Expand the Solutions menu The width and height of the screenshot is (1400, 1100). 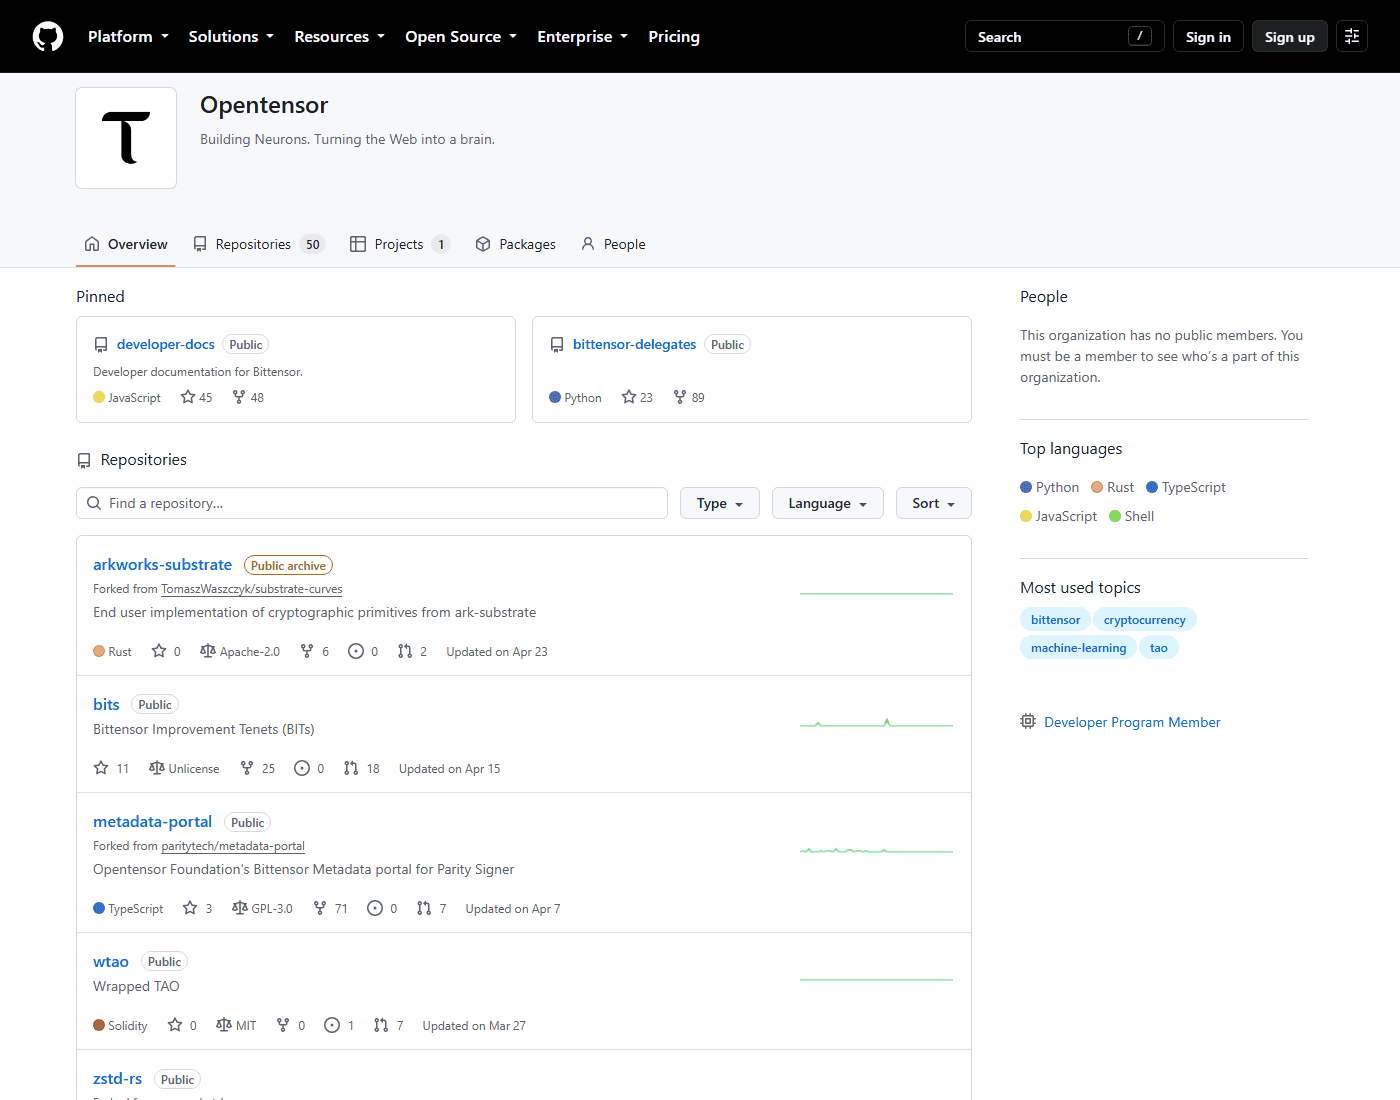(231, 37)
